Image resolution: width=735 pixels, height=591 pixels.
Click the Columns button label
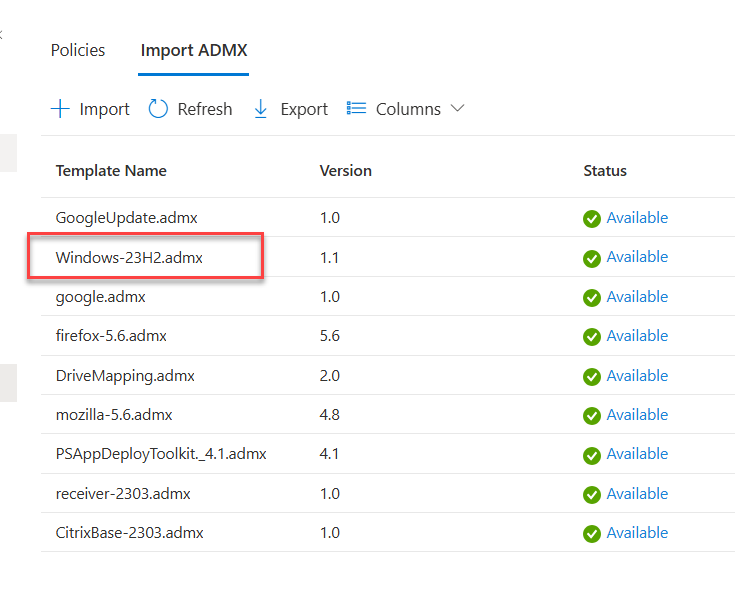click(x=408, y=109)
